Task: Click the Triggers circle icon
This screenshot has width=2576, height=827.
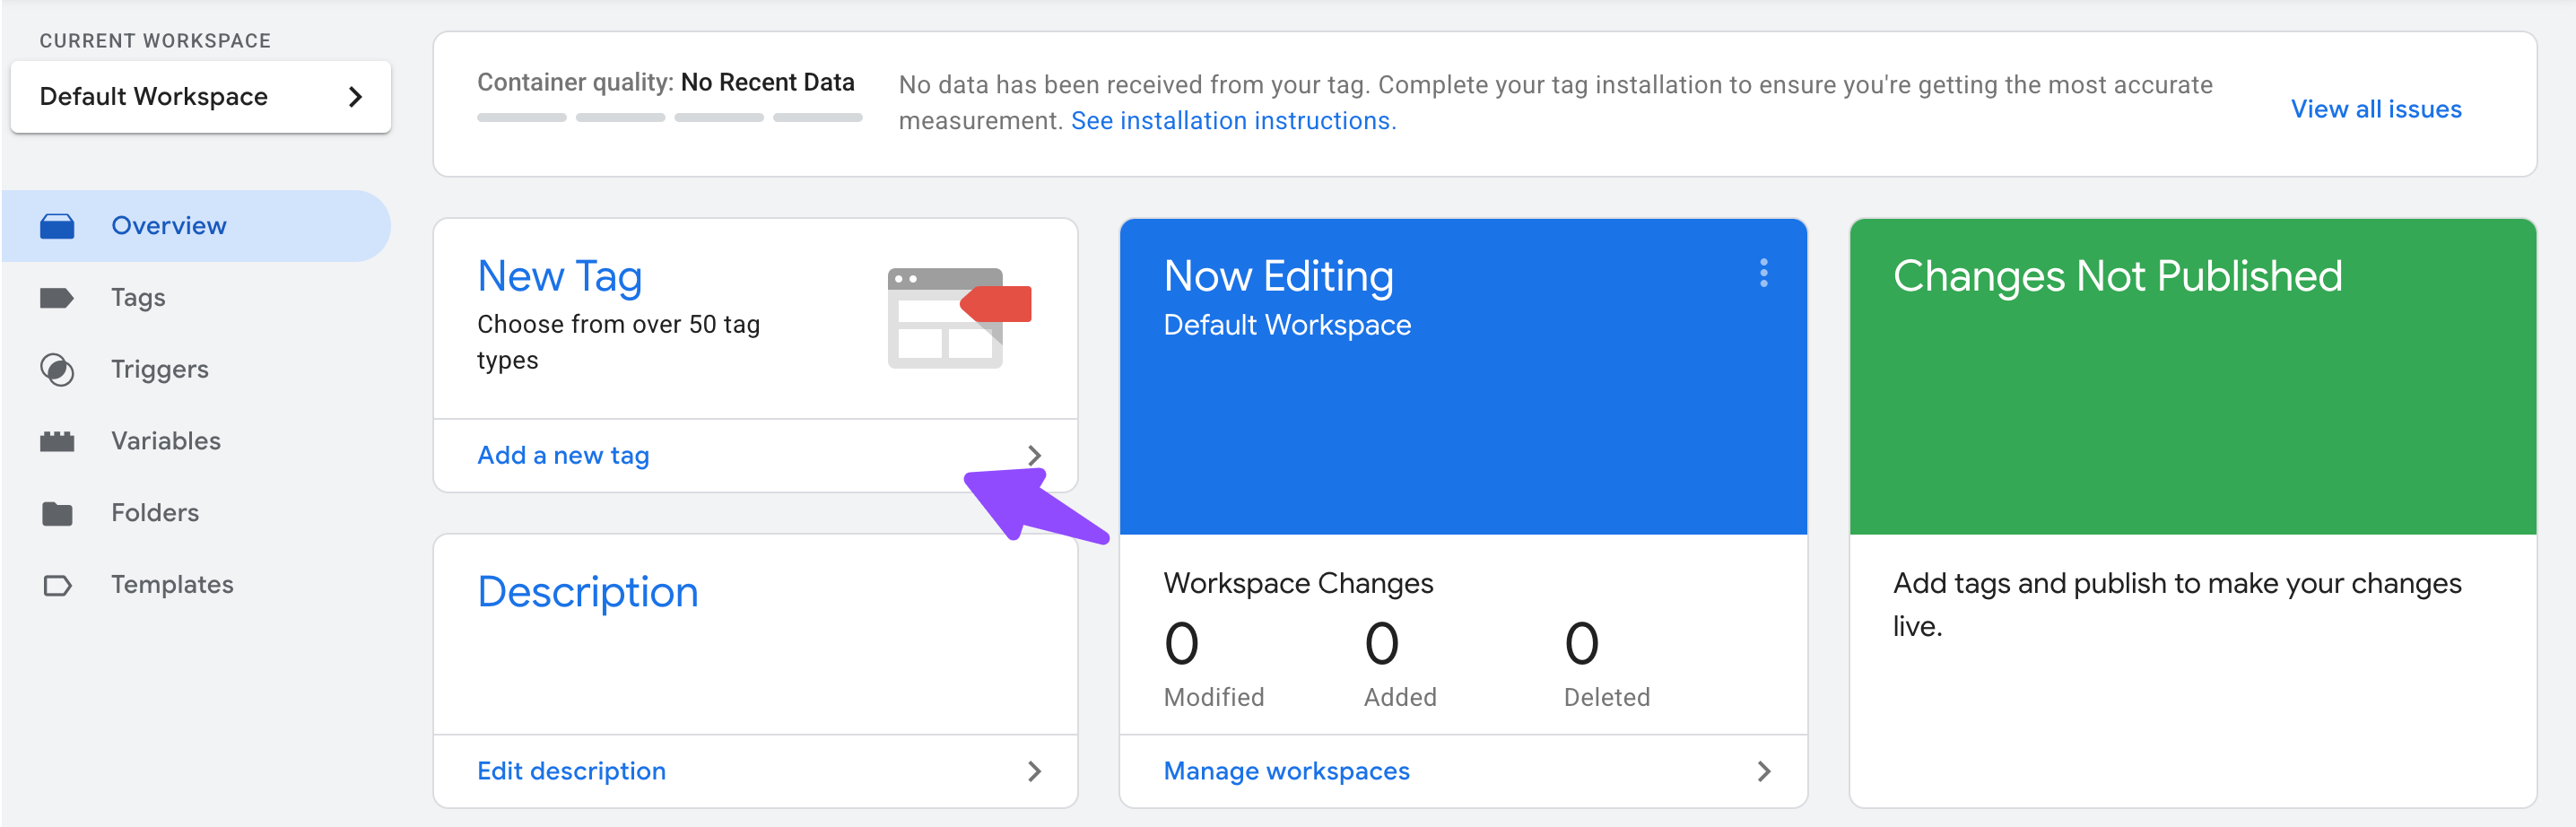Action: [x=57, y=370]
